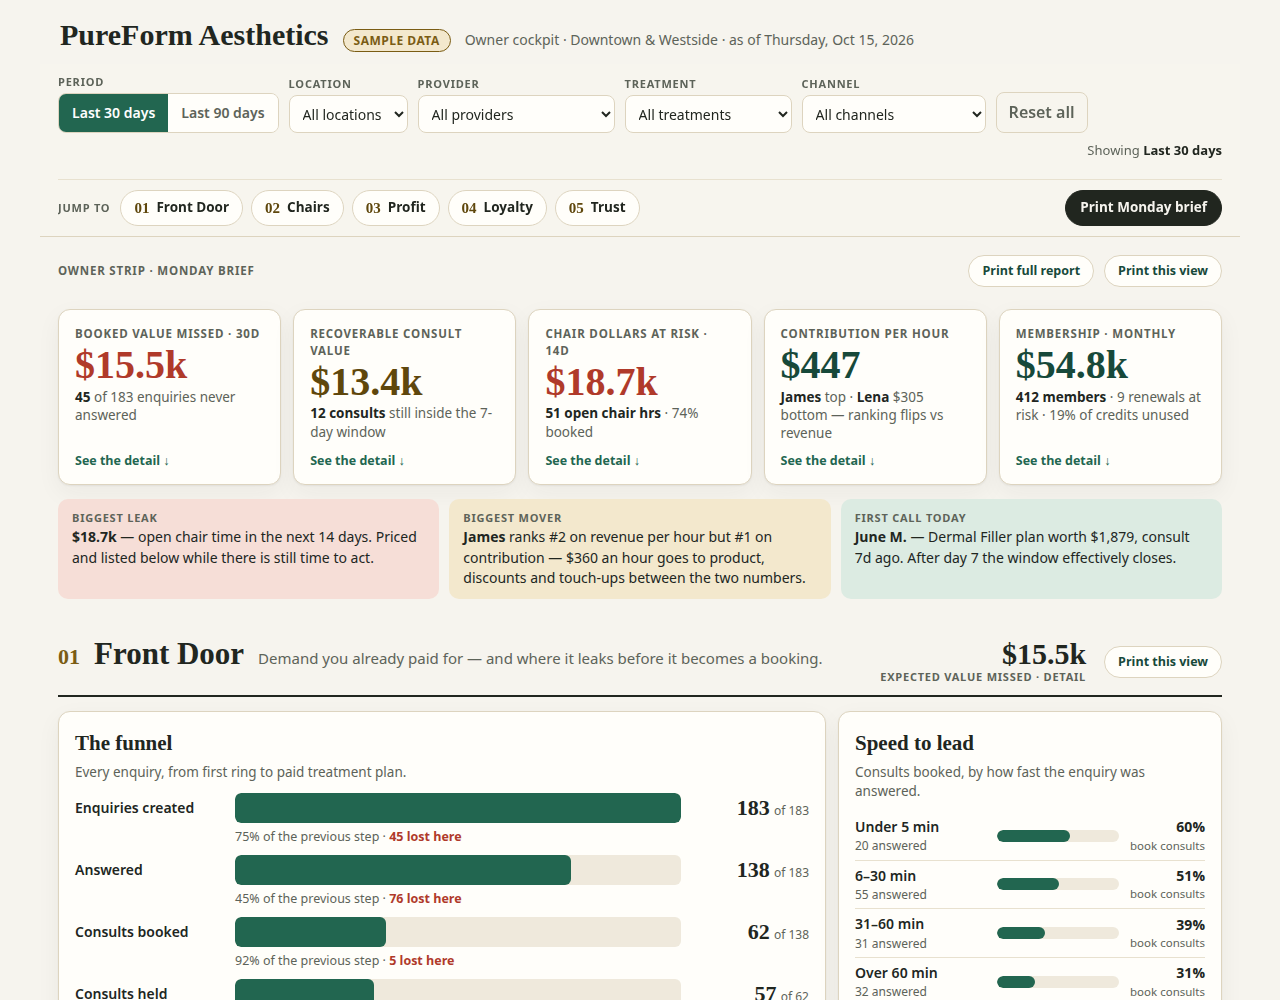
Task: Click Print Monday brief button
Action: pos(1143,208)
